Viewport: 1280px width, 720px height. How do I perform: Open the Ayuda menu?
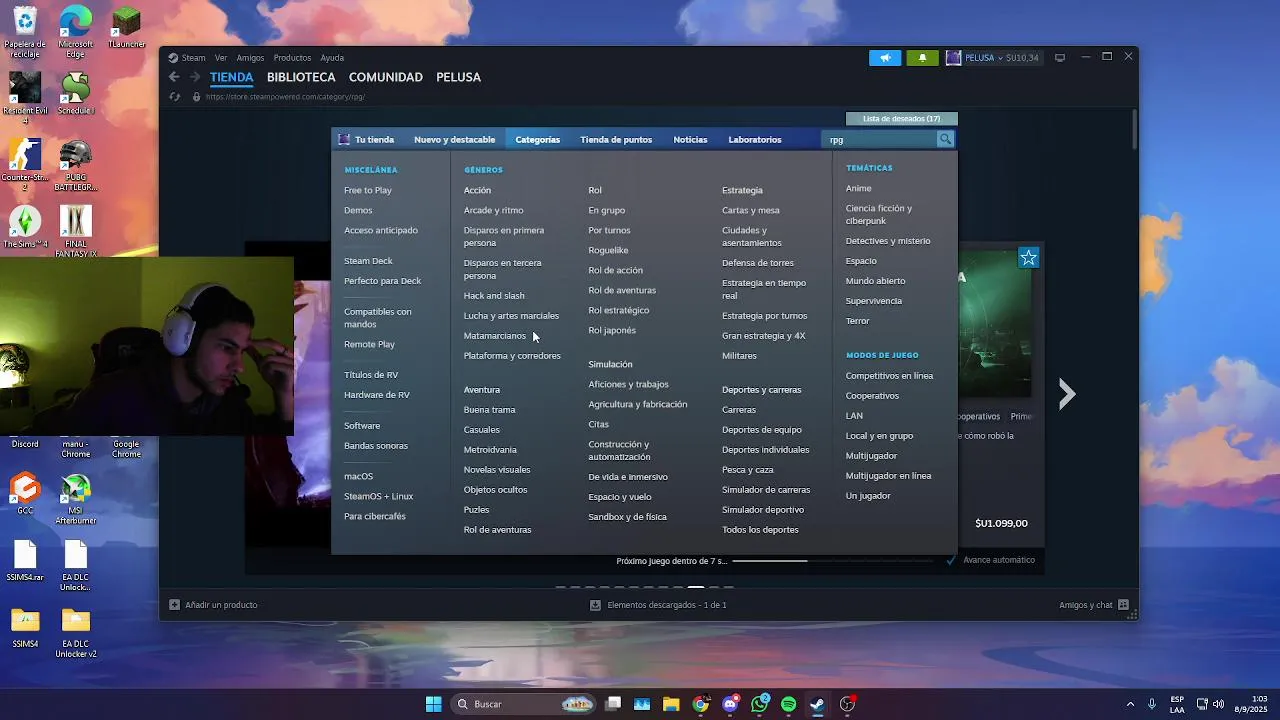(332, 58)
